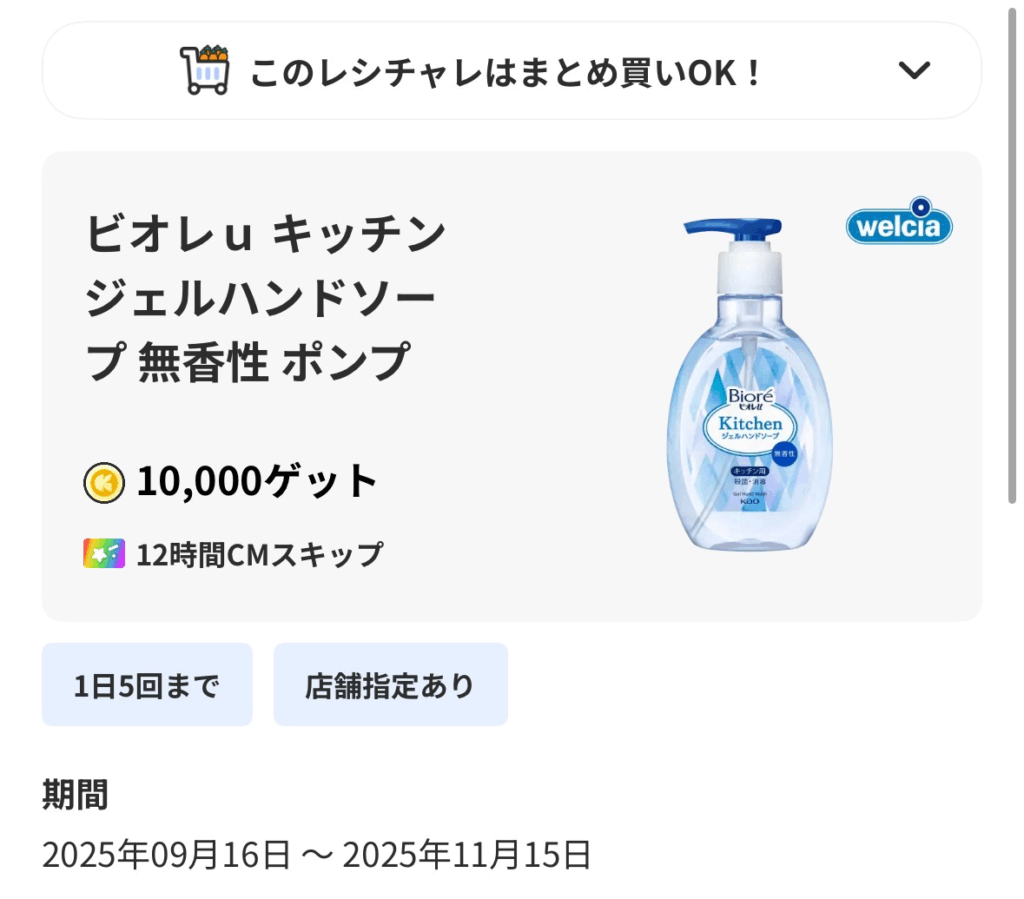Click the gold coin icon
The image size is (1024, 899).
coord(104,482)
